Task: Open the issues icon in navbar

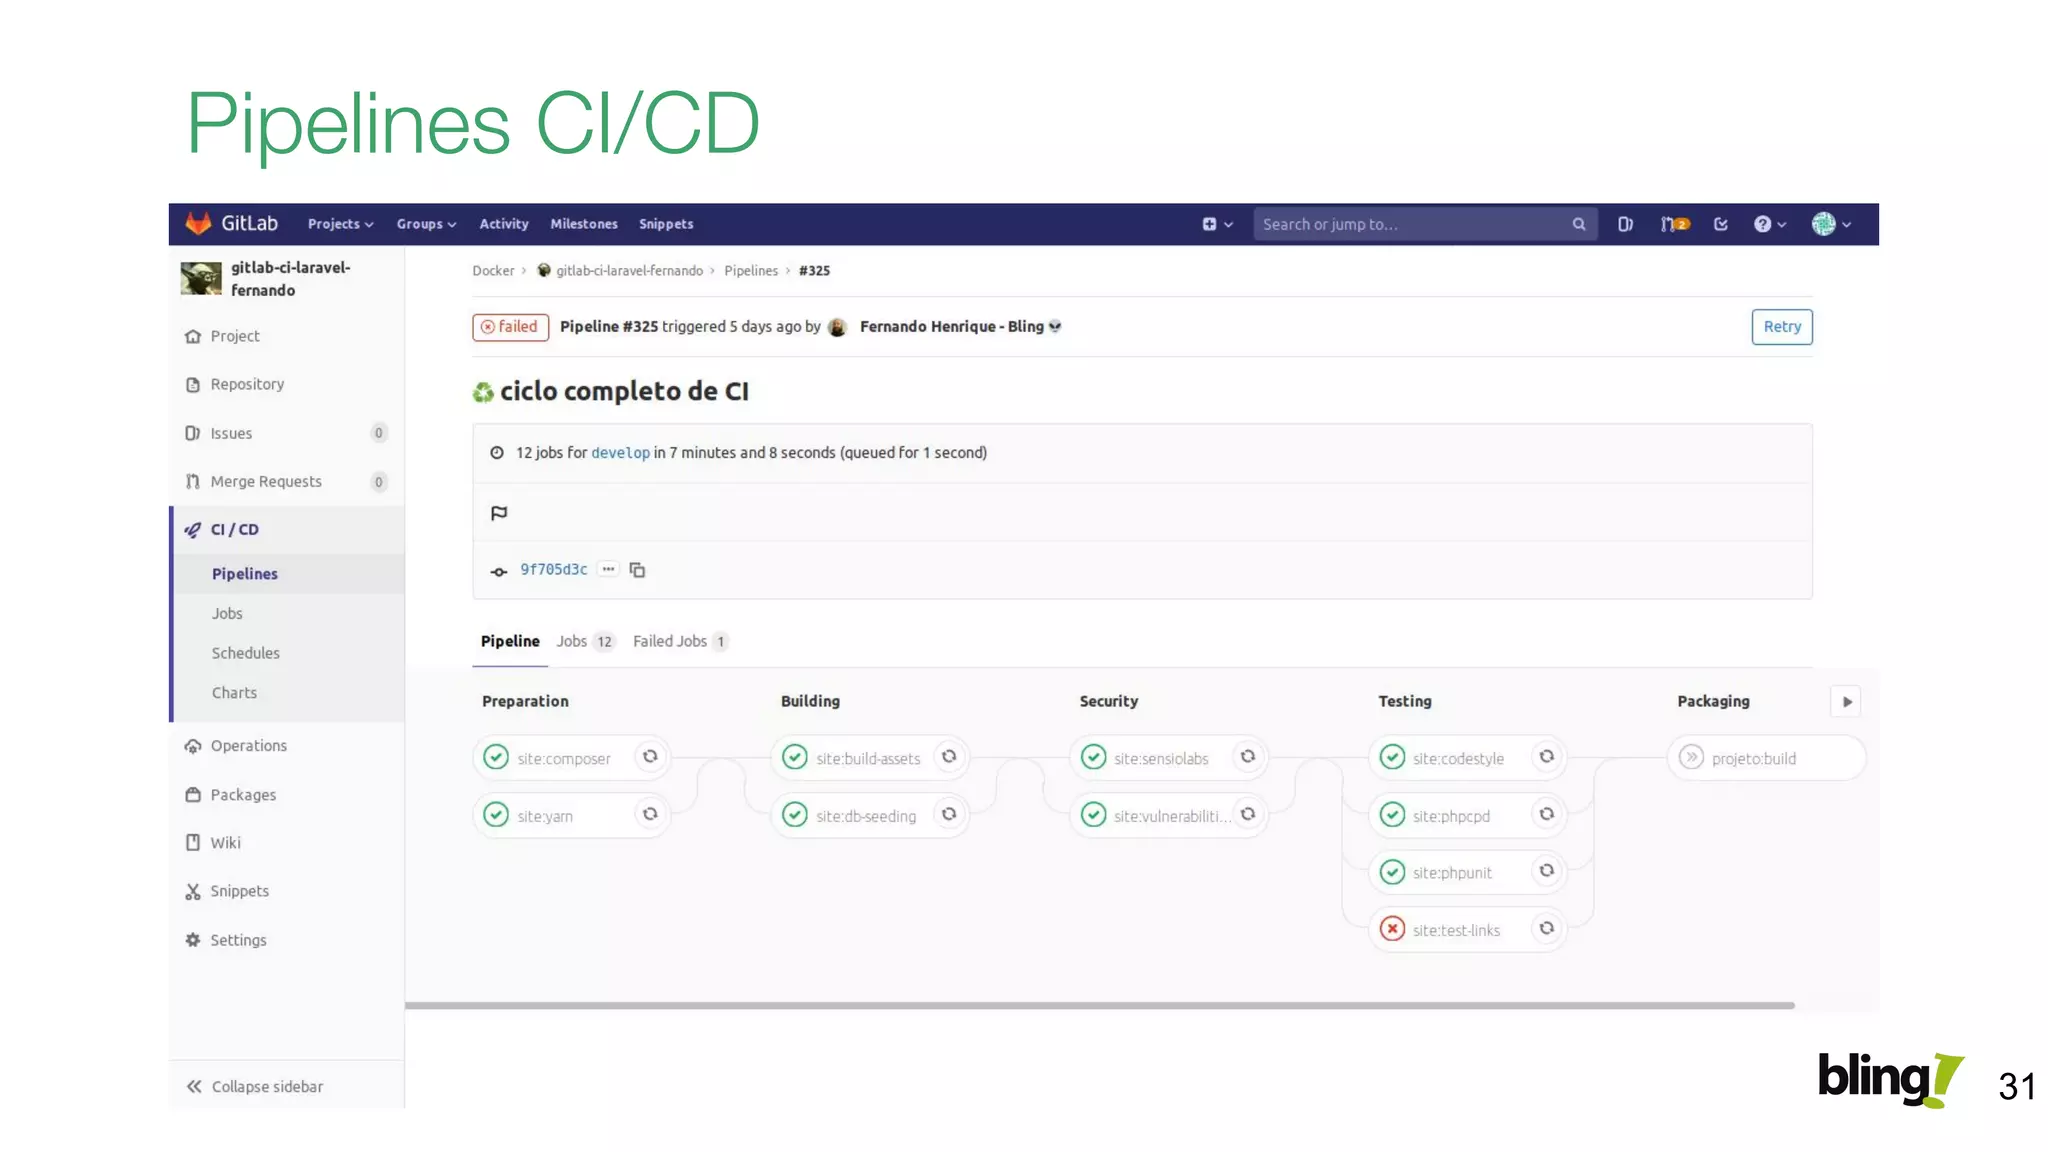Action: [1625, 224]
